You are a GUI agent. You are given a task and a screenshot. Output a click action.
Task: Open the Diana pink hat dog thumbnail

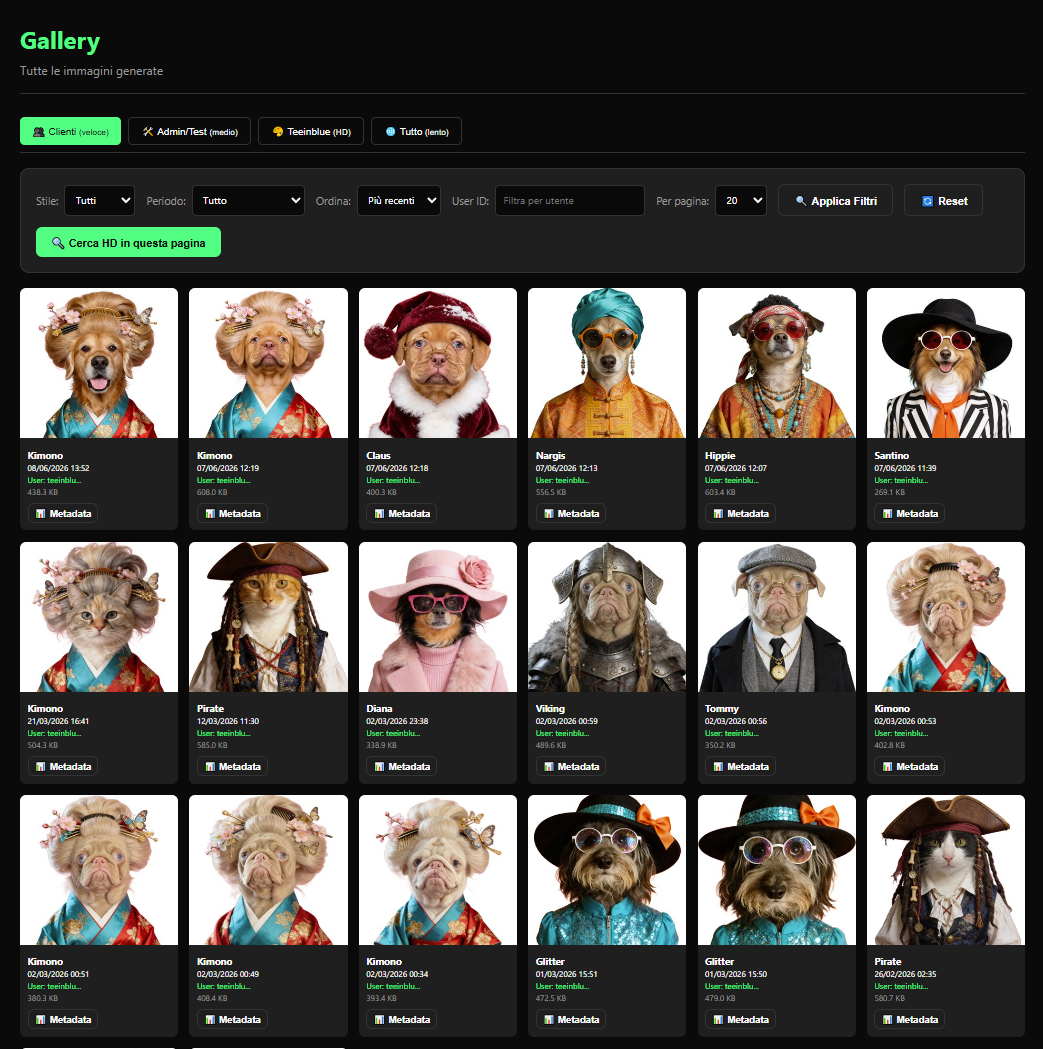point(438,617)
